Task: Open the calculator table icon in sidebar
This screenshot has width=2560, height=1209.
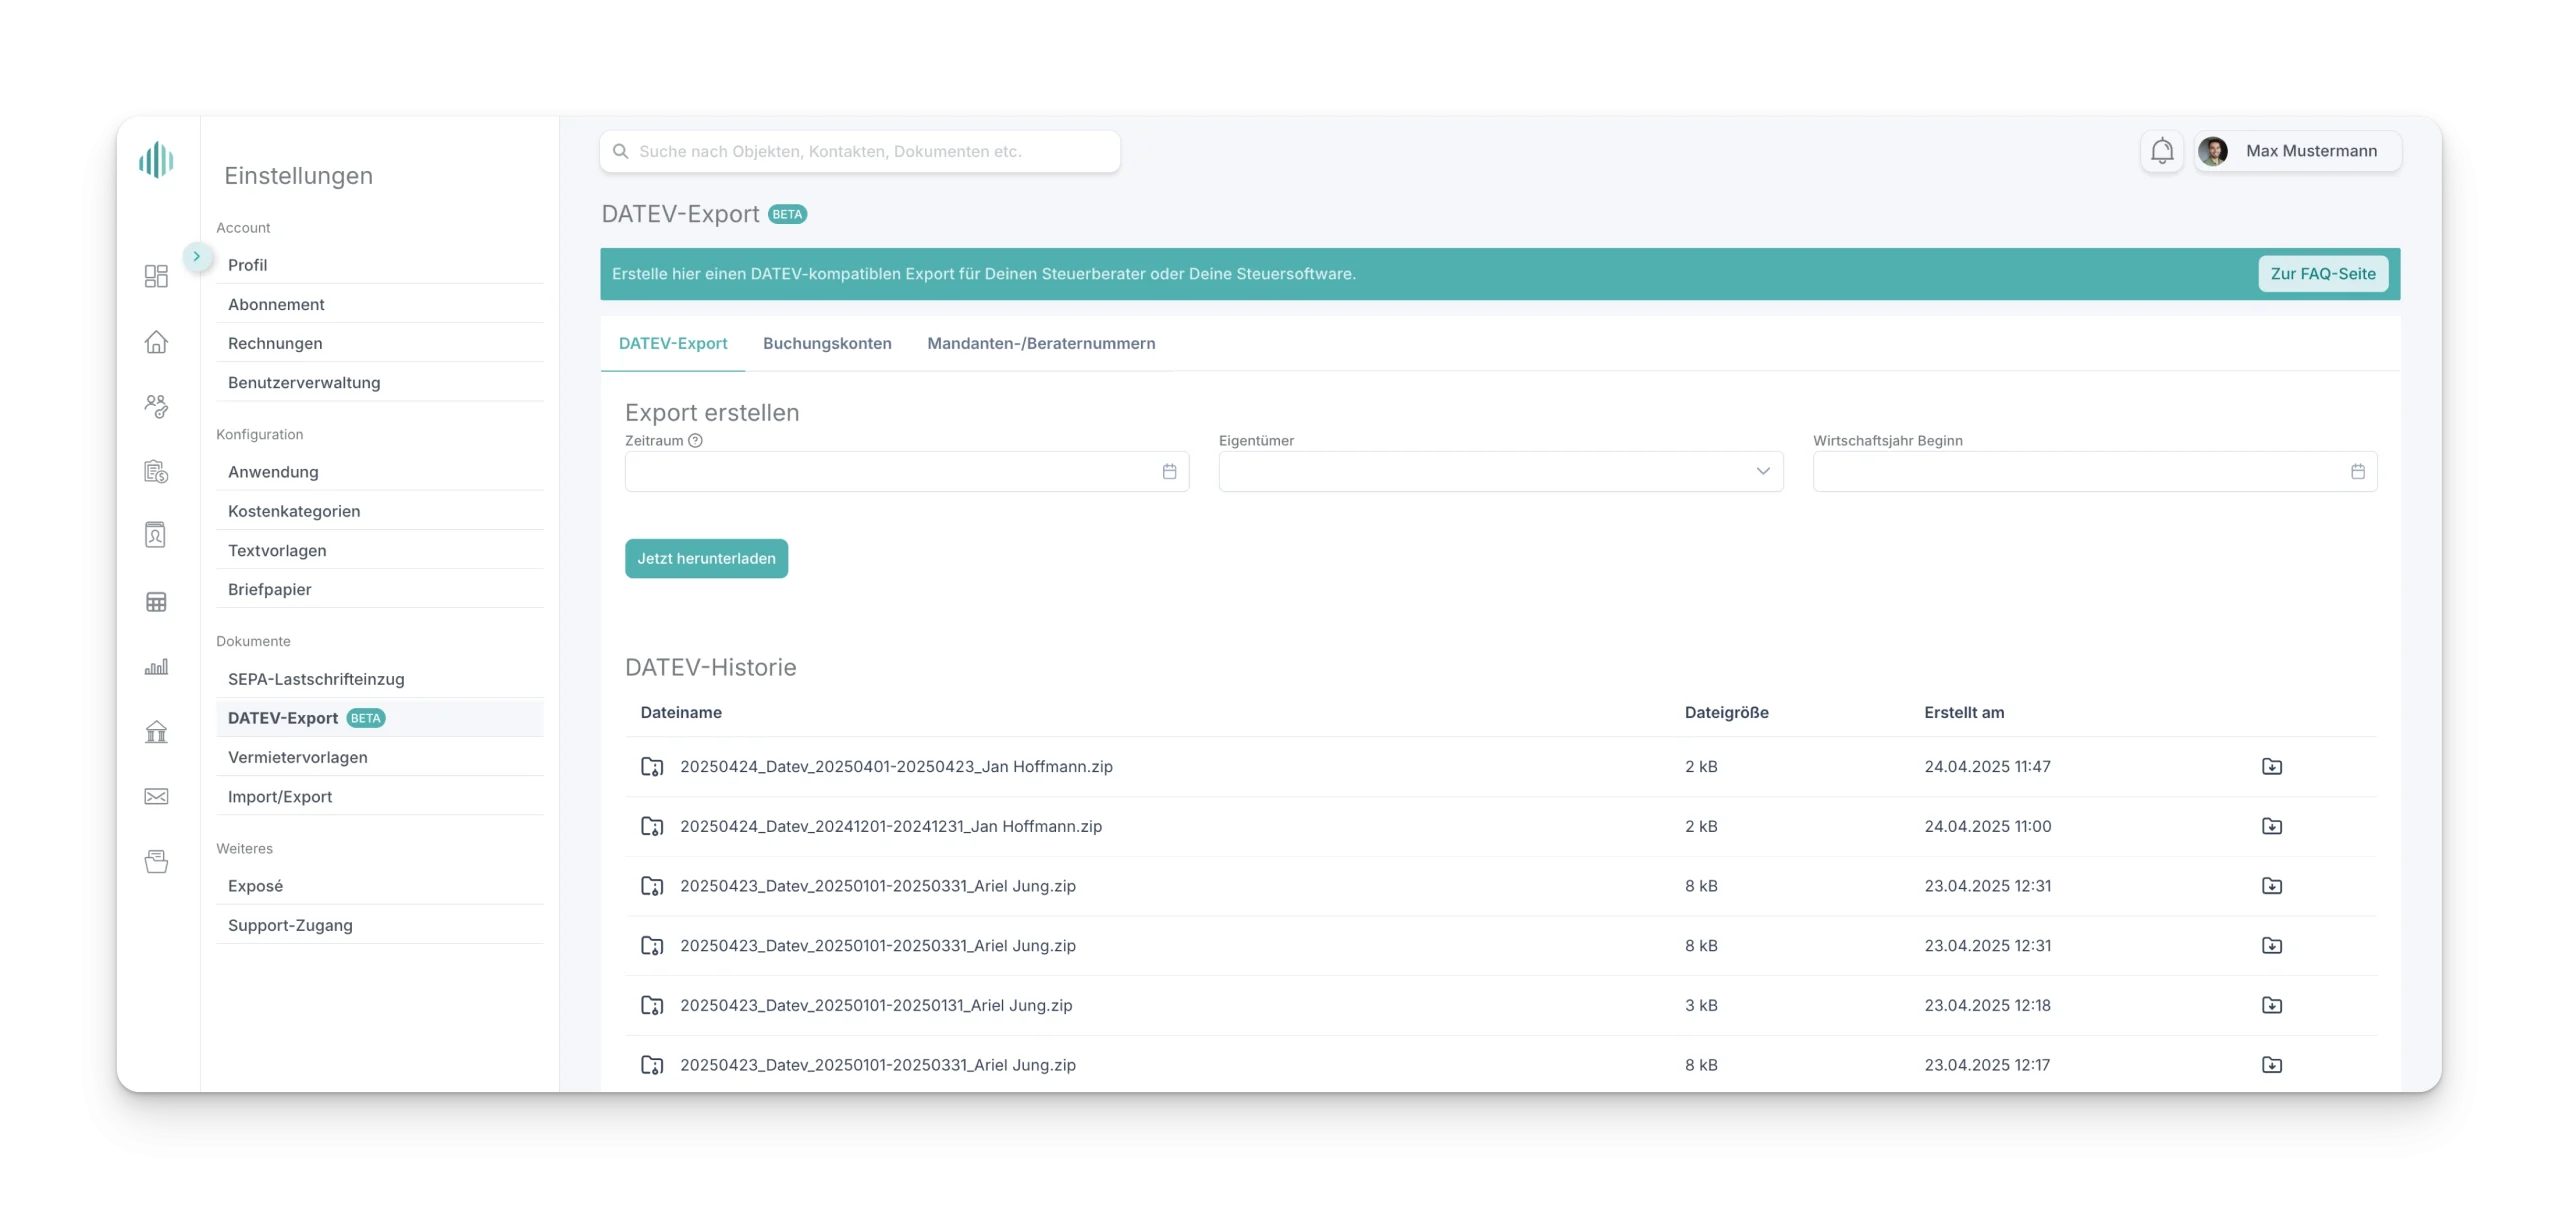Action: coord(156,602)
